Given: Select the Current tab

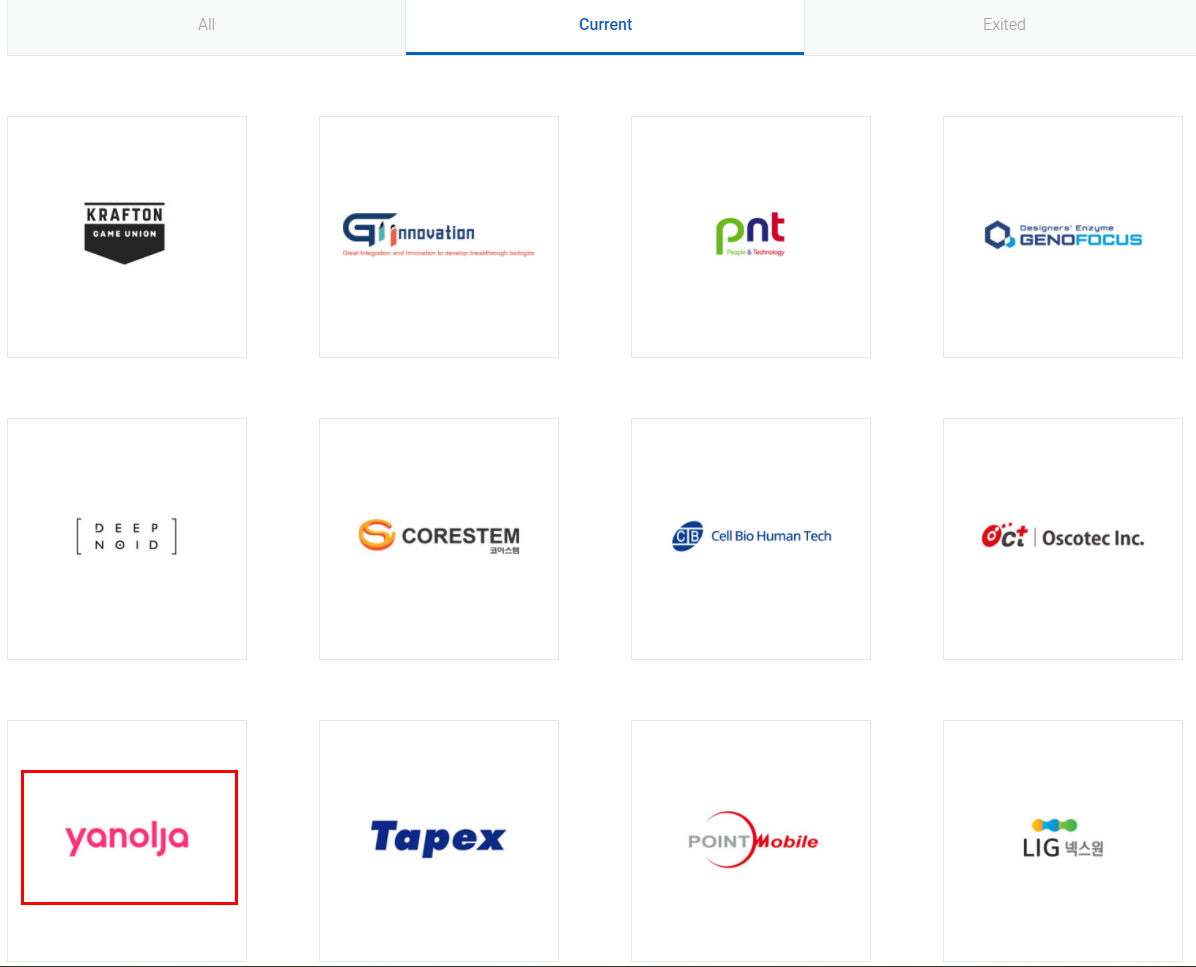Looking at the screenshot, I should (605, 25).
